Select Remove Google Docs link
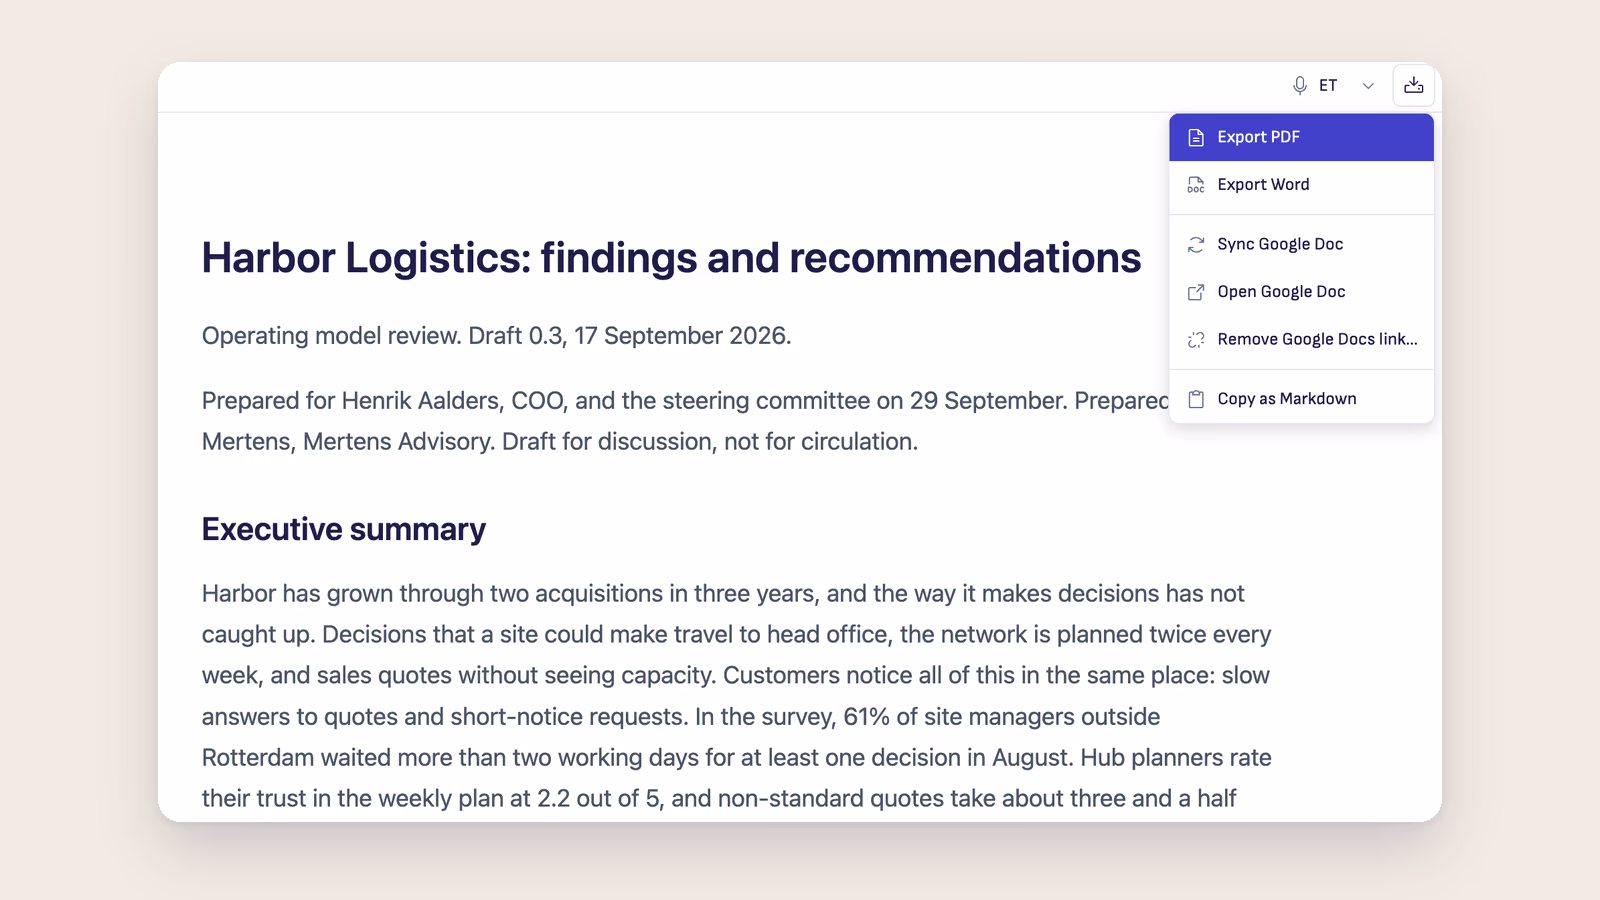 pos(1301,340)
